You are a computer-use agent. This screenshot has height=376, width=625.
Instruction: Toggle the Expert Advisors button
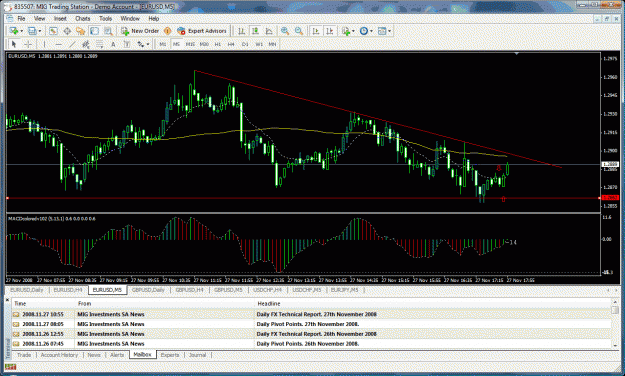[202, 31]
